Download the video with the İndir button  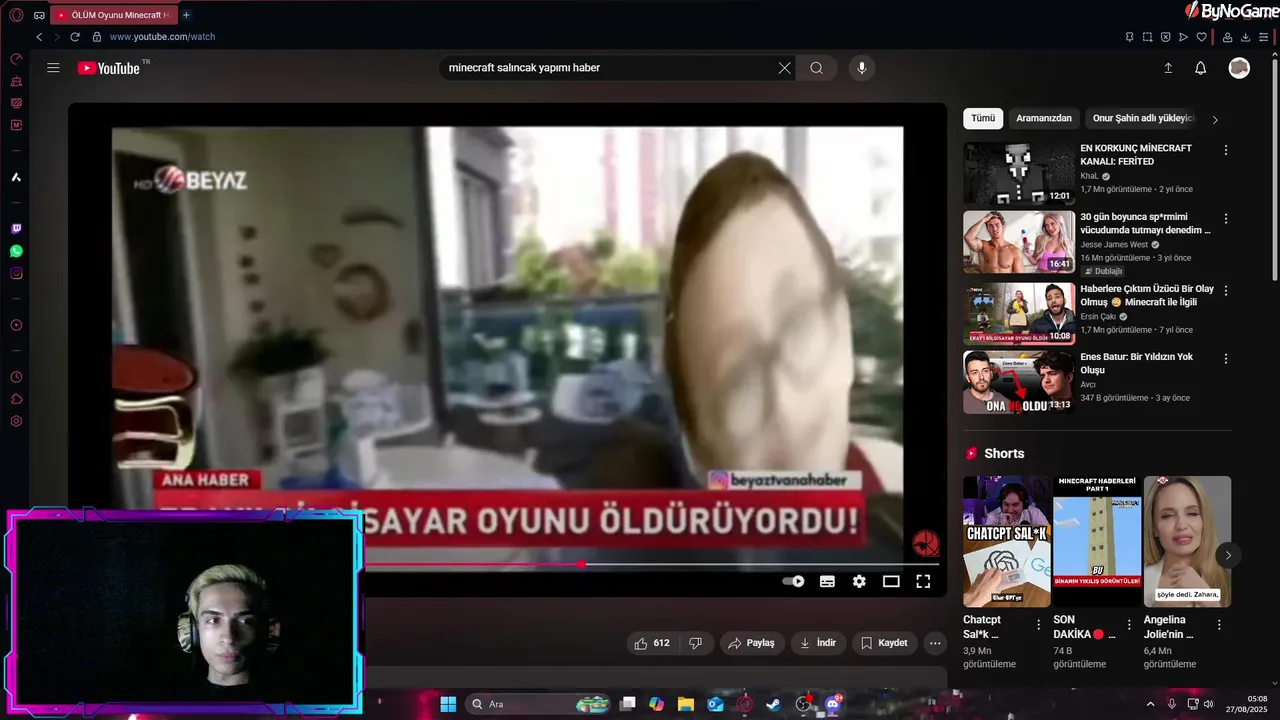(x=817, y=643)
